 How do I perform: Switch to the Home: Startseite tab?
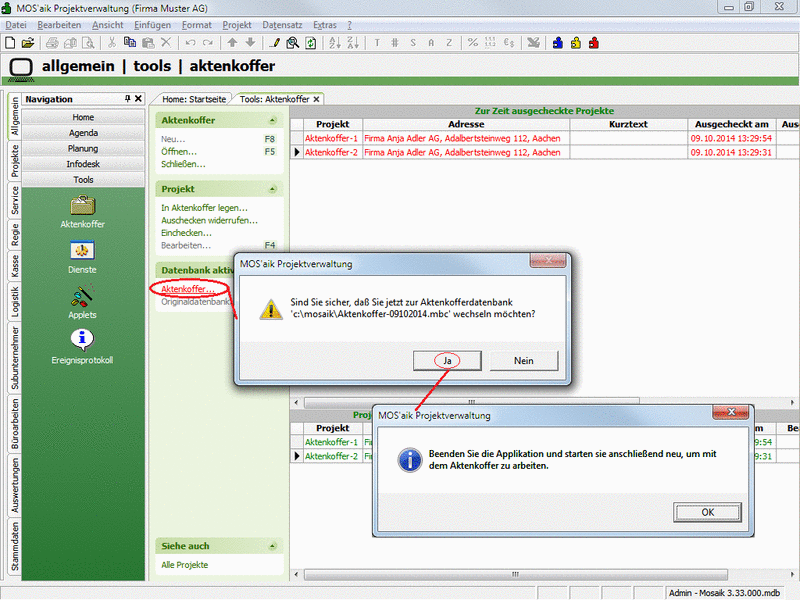tap(194, 99)
